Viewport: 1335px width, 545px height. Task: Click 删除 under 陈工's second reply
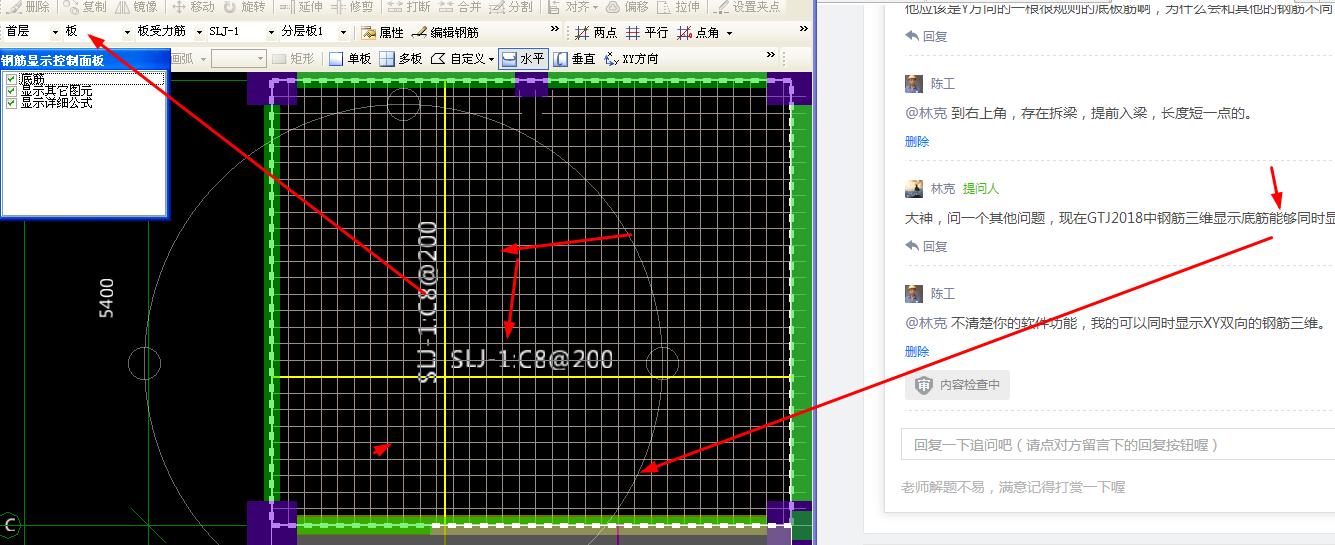point(917,352)
